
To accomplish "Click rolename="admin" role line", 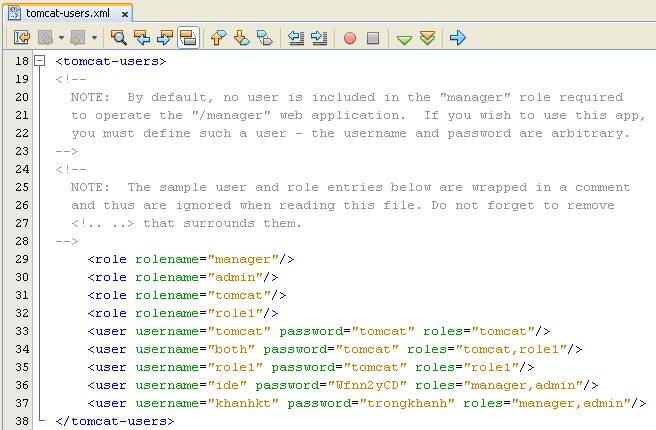I will point(183,277).
